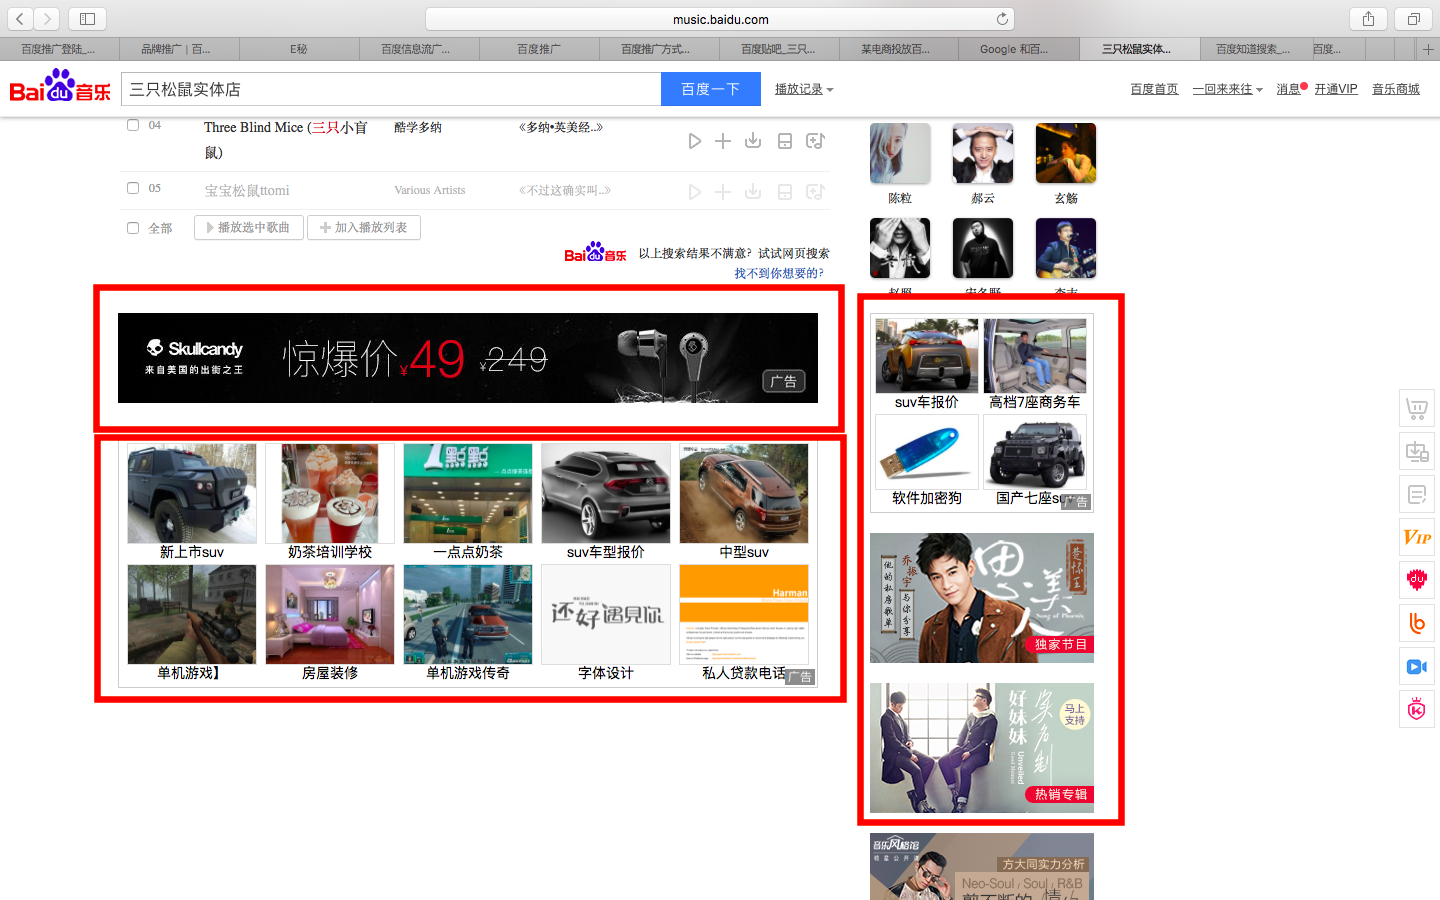Click the pink K crown sidebar icon
This screenshot has height=900, width=1440.
(x=1416, y=710)
